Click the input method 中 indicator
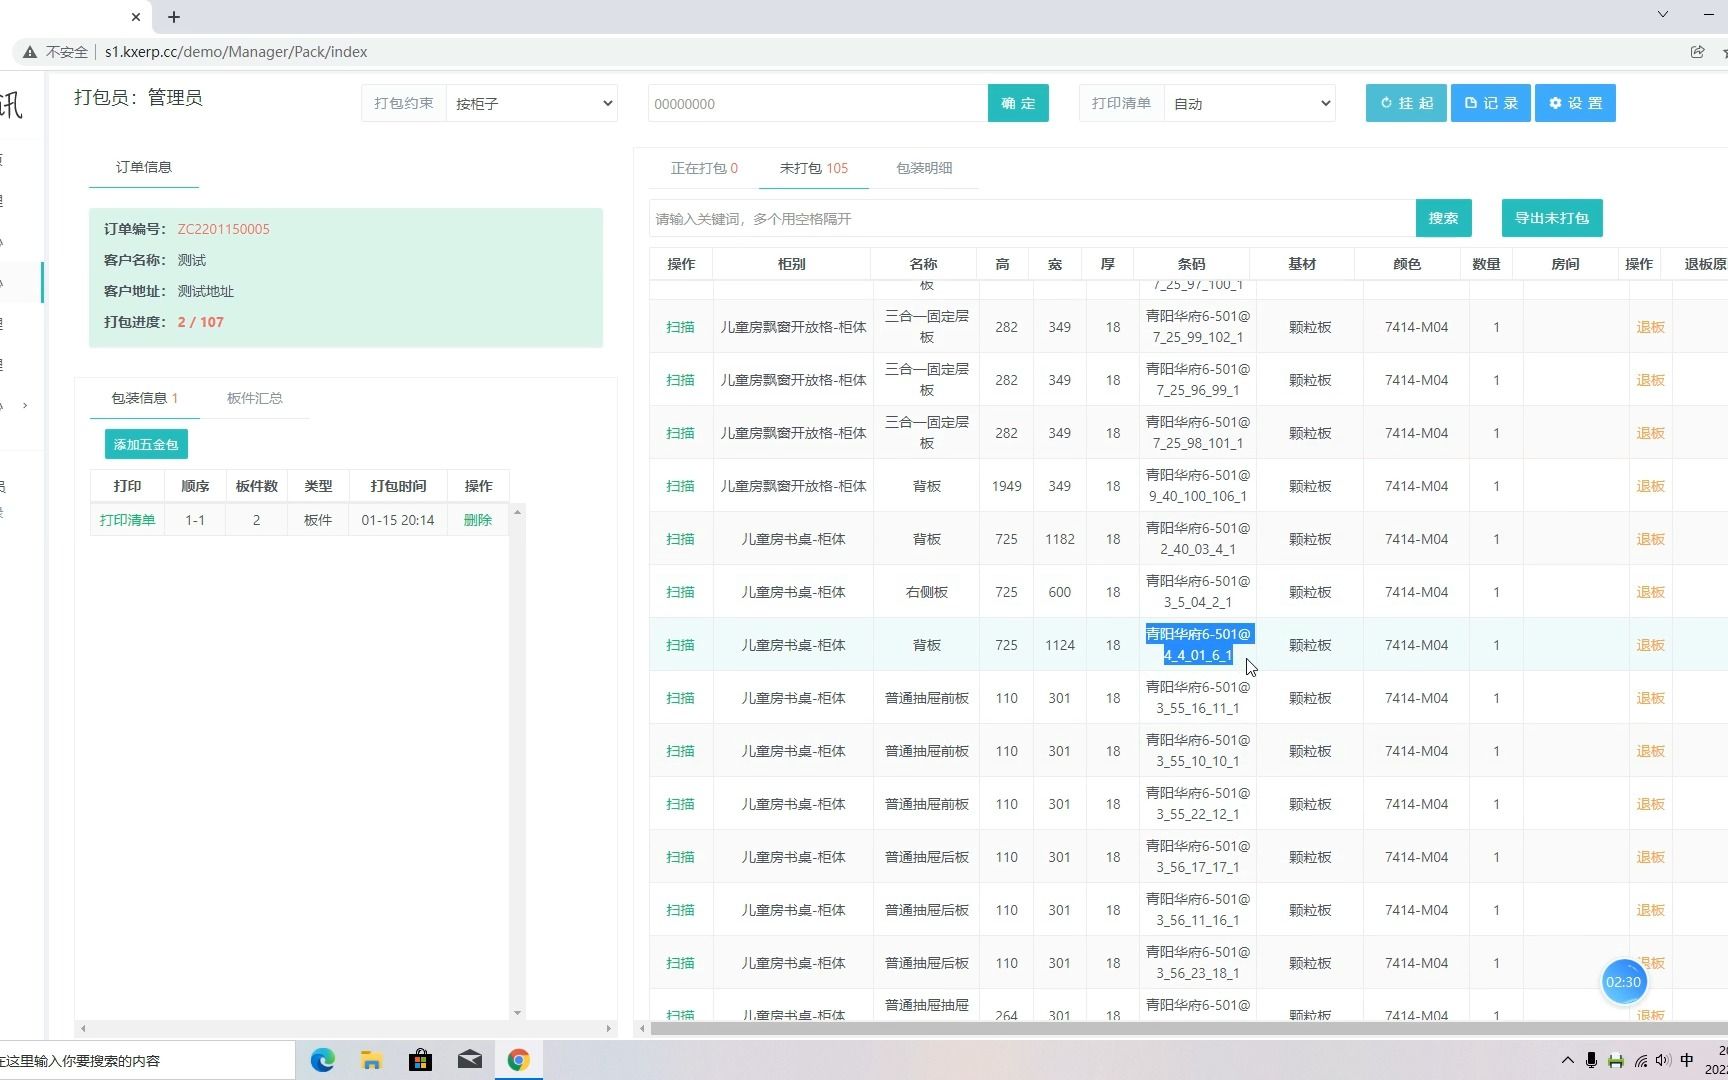 [x=1687, y=1060]
